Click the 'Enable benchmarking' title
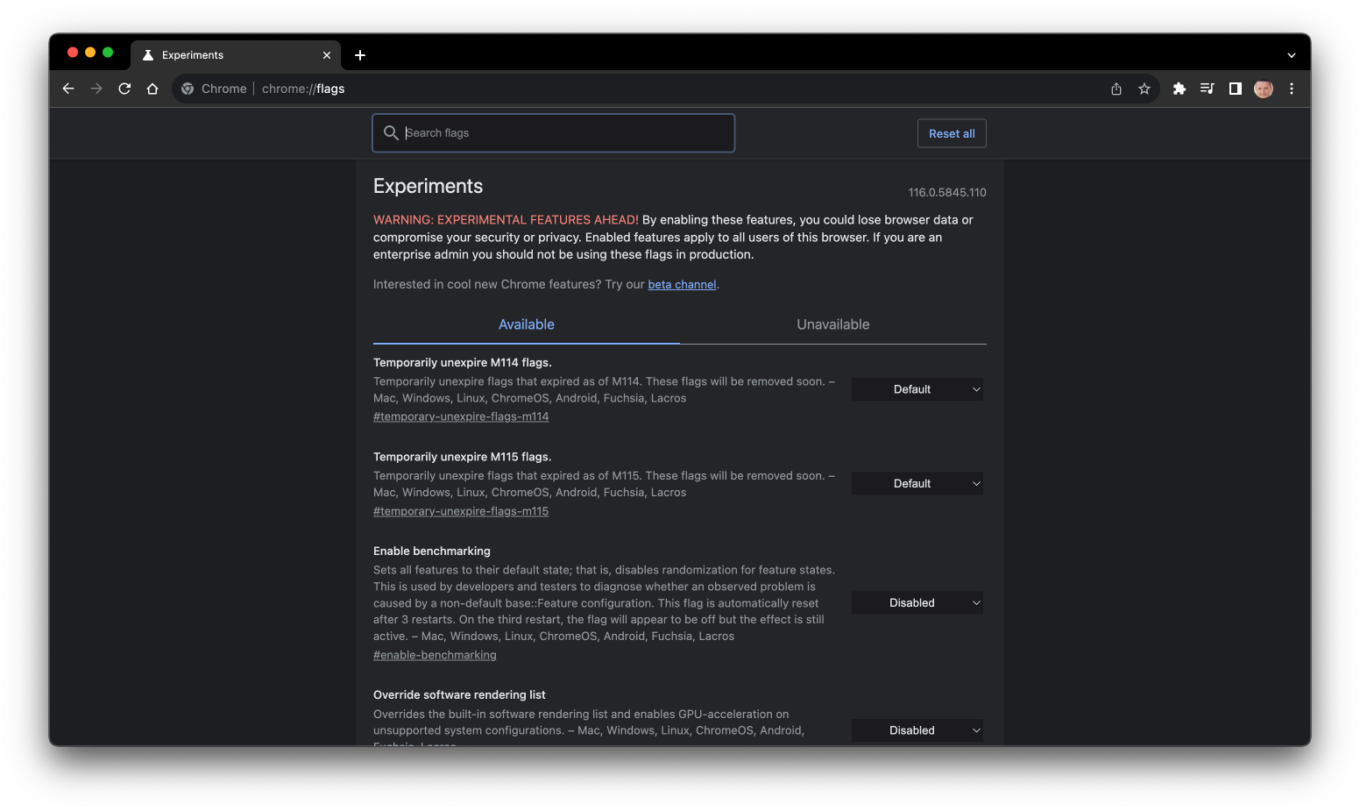 (x=432, y=551)
